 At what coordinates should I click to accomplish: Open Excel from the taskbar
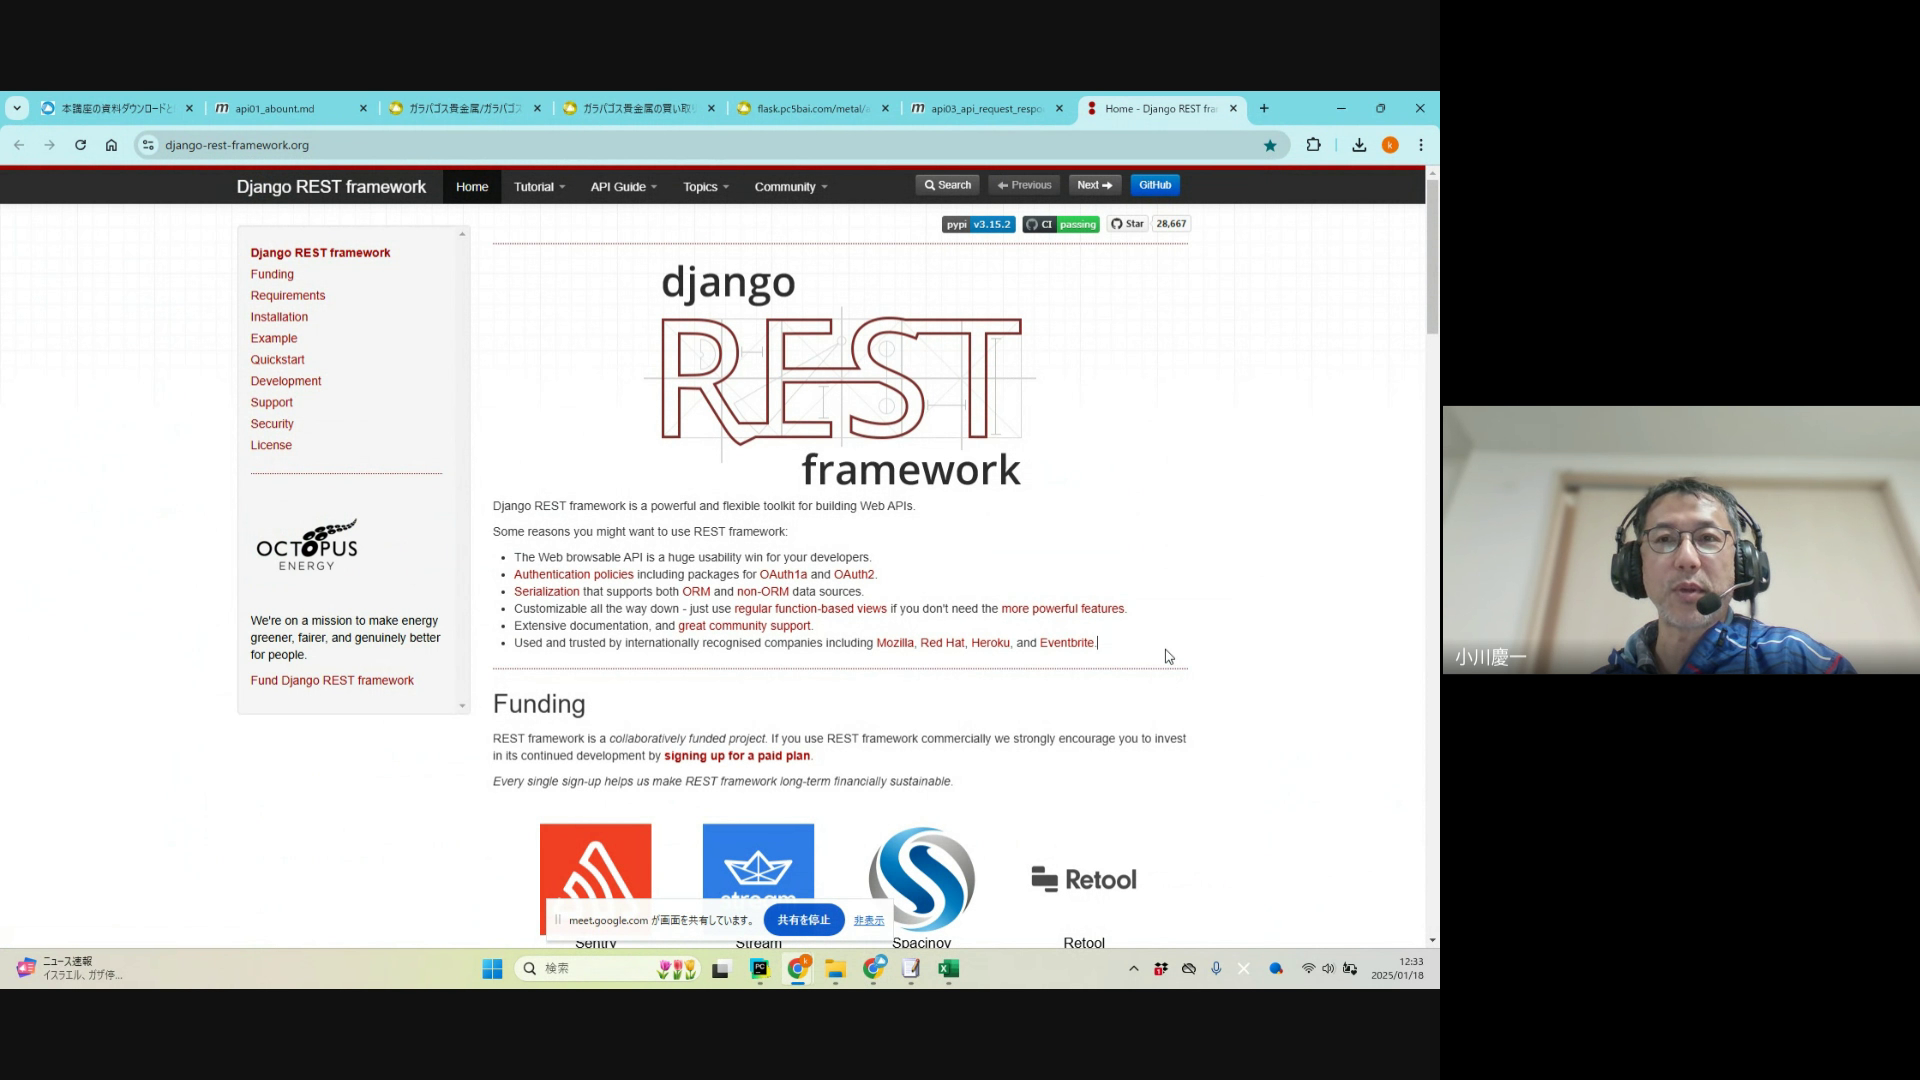948,968
